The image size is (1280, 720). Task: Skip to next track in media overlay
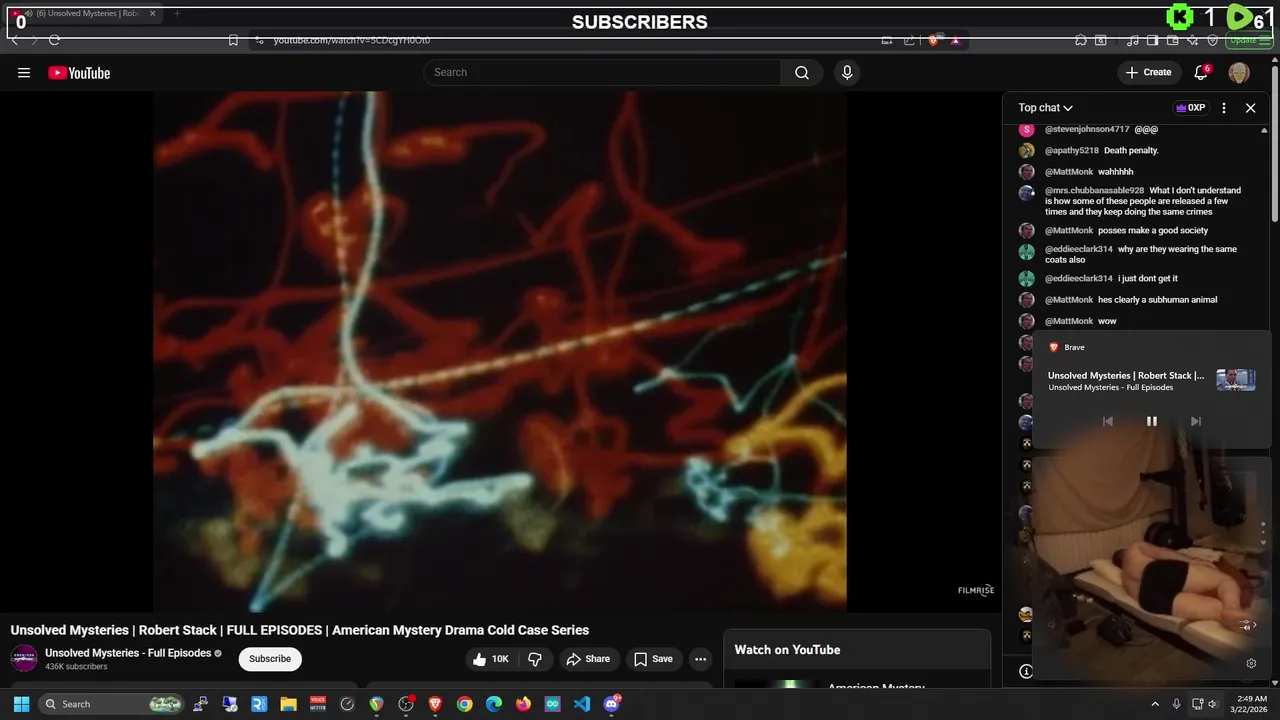pos(1196,421)
